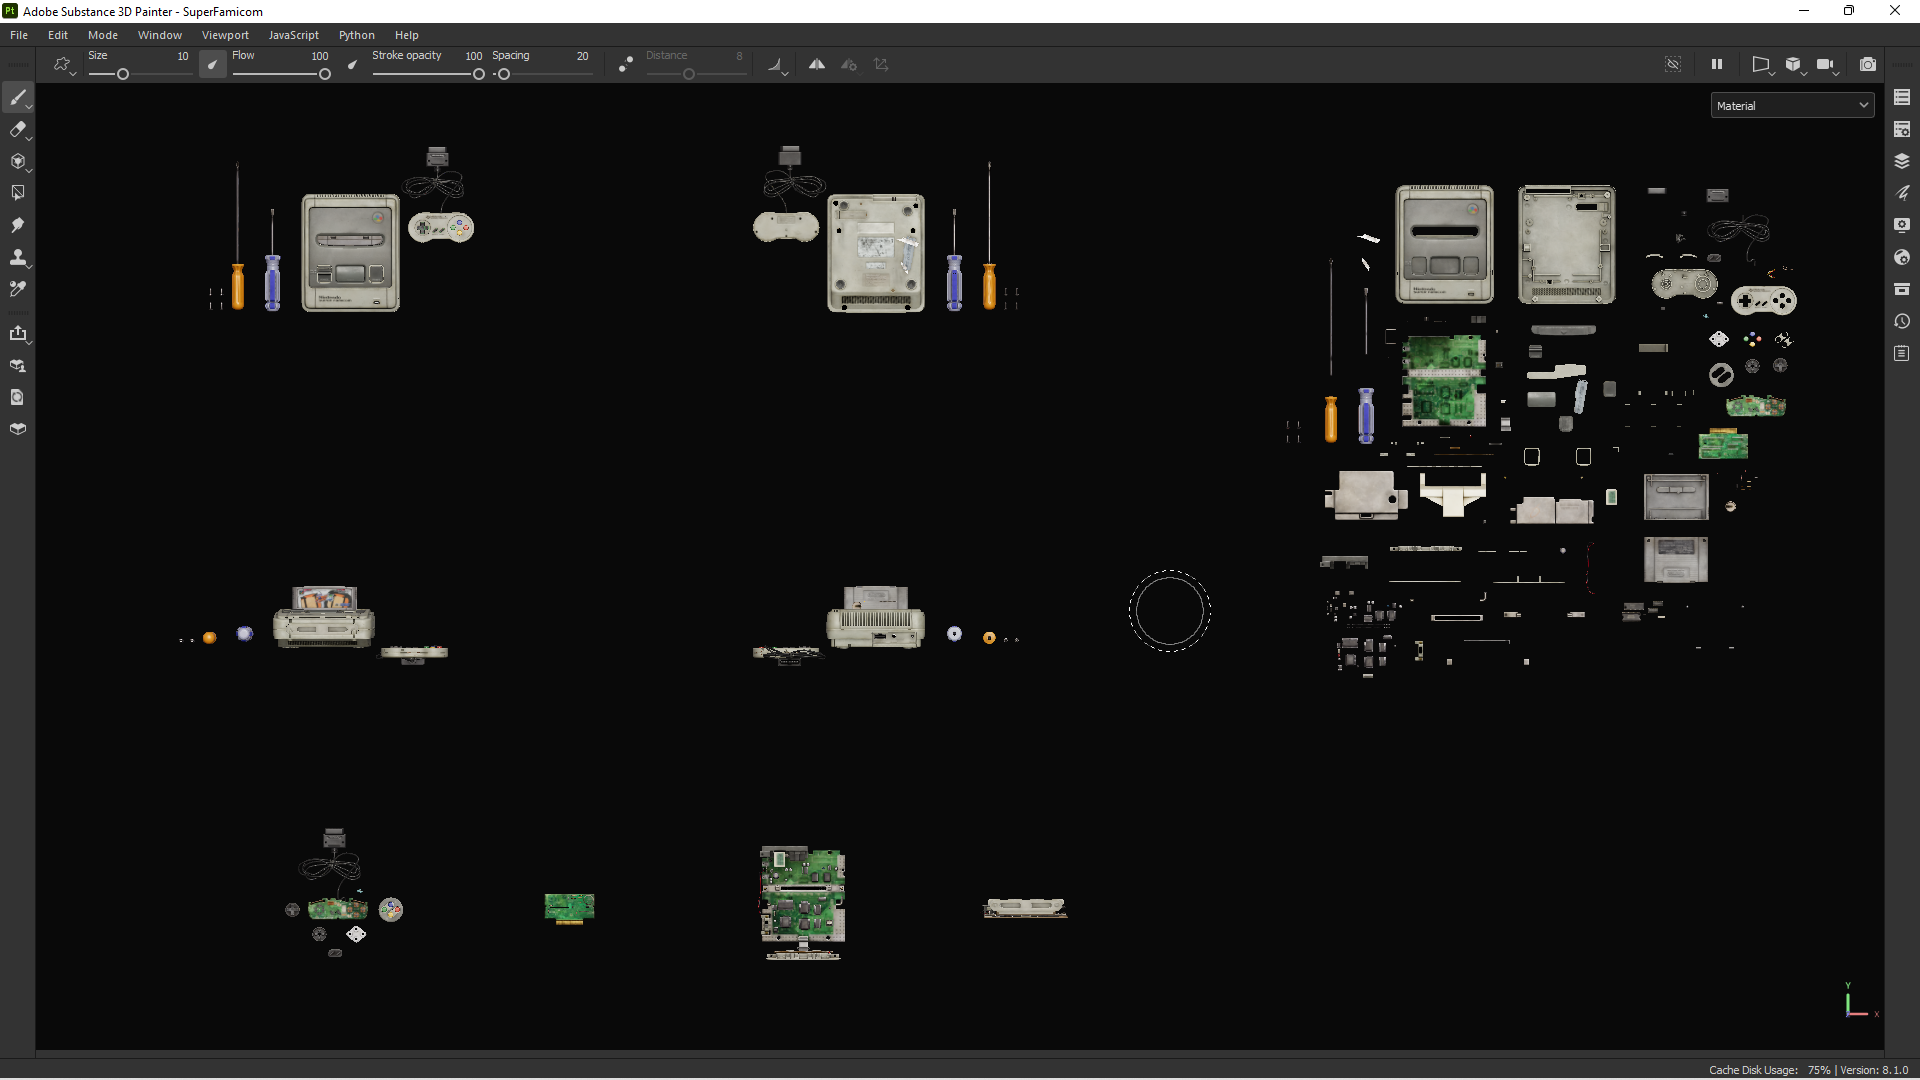Select the Clone stamp tool

coord(19,257)
